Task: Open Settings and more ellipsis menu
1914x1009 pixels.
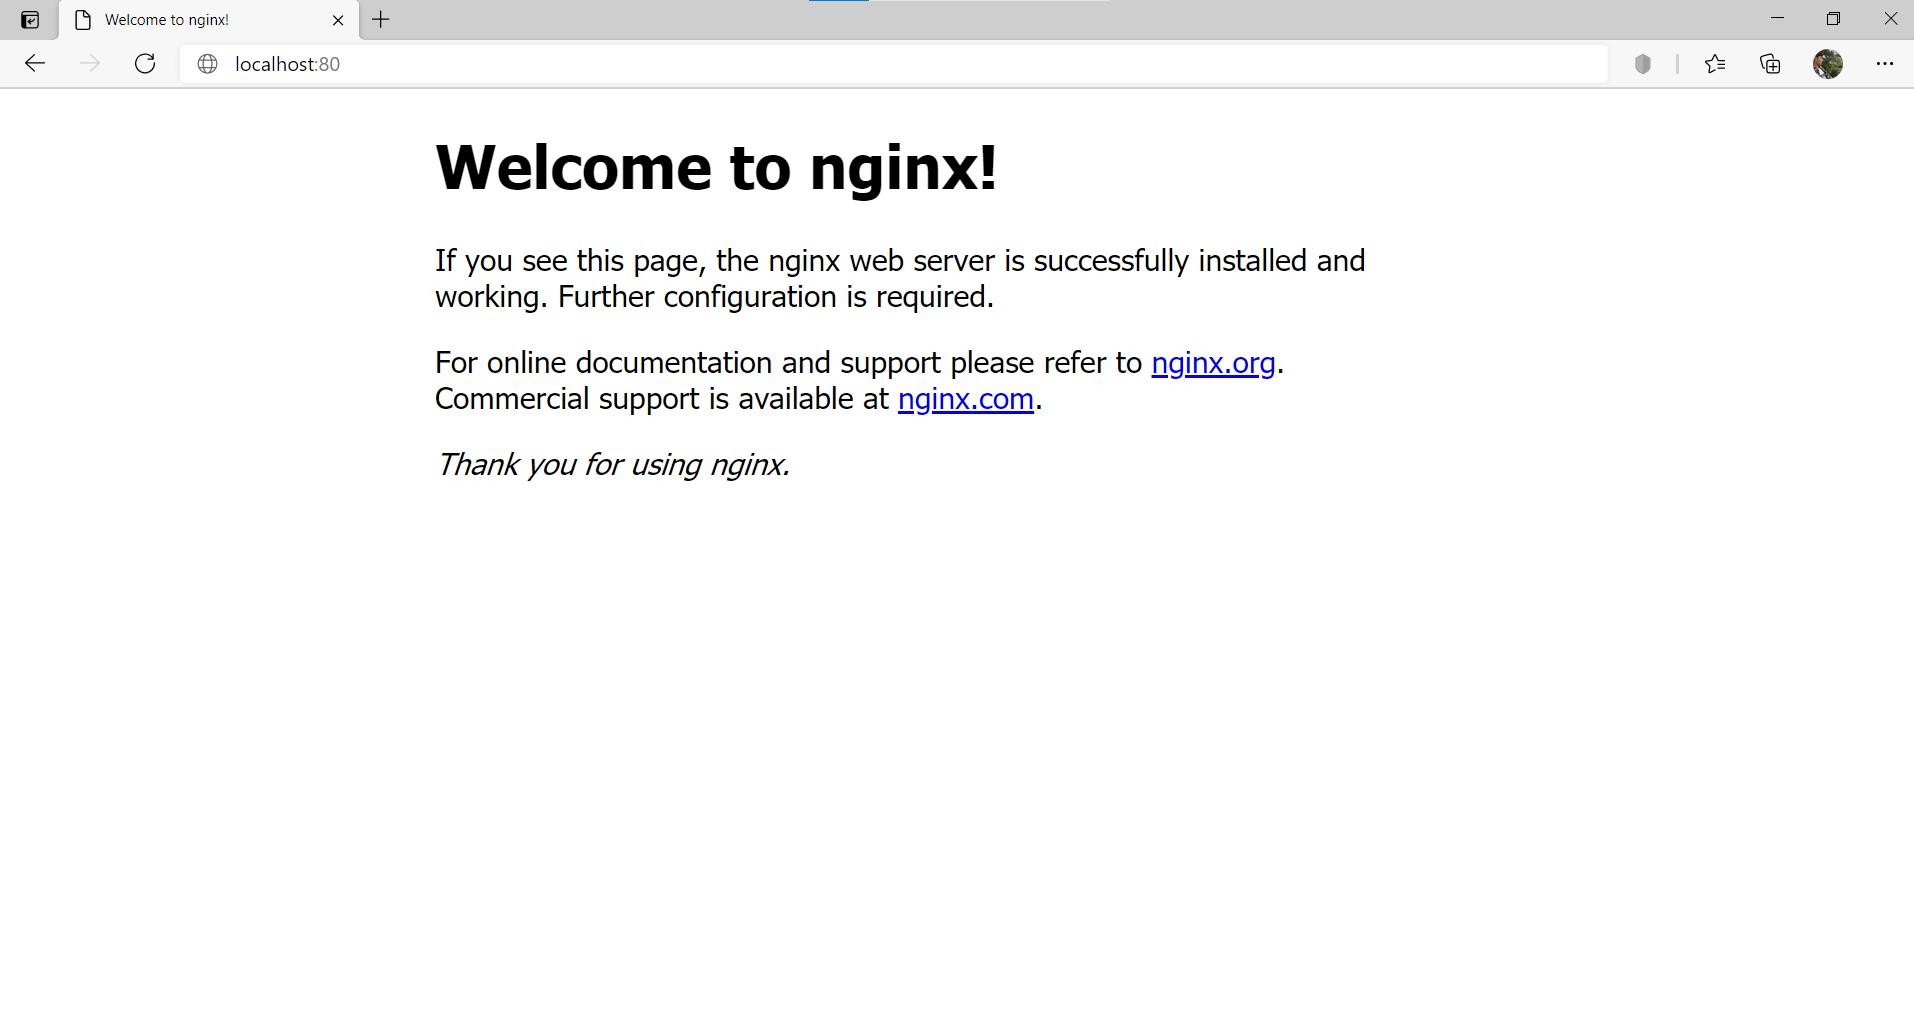Action: pyautogui.click(x=1885, y=64)
